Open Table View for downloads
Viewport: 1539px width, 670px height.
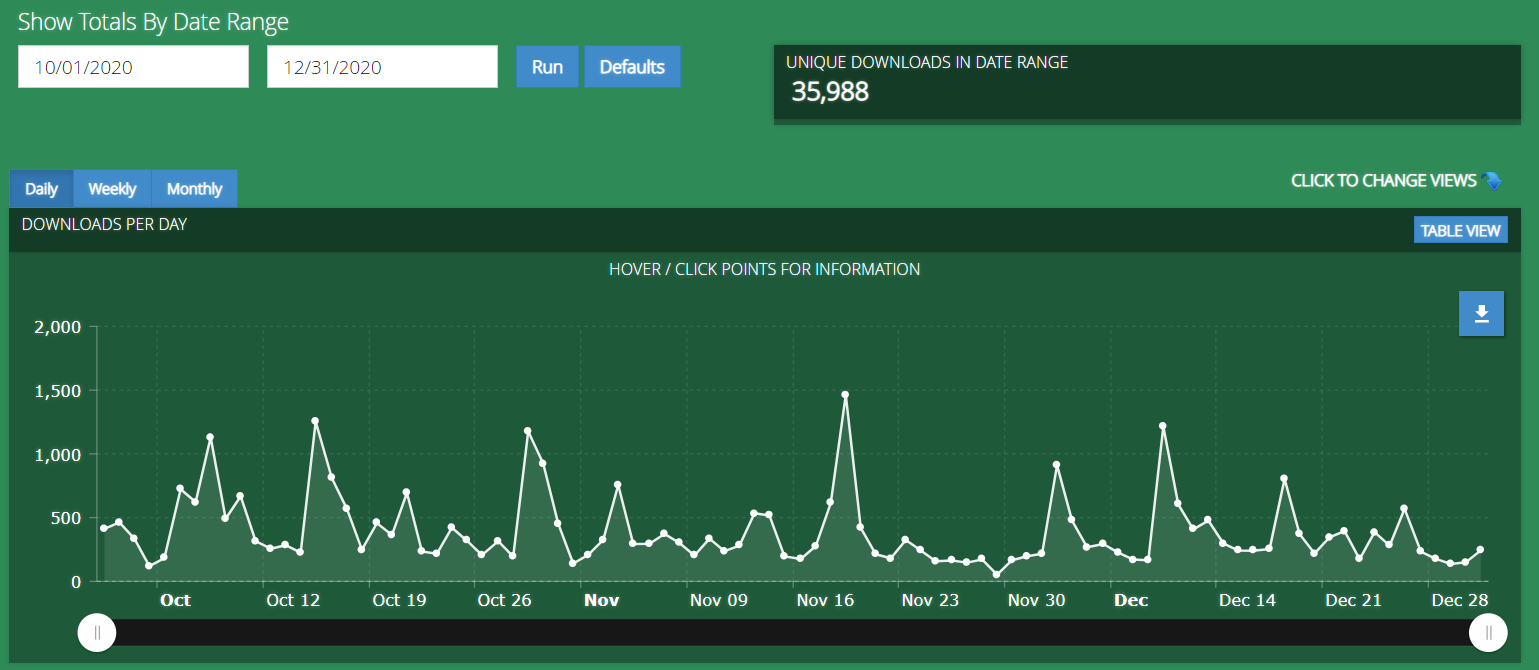pyautogui.click(x=1460, y=231)
